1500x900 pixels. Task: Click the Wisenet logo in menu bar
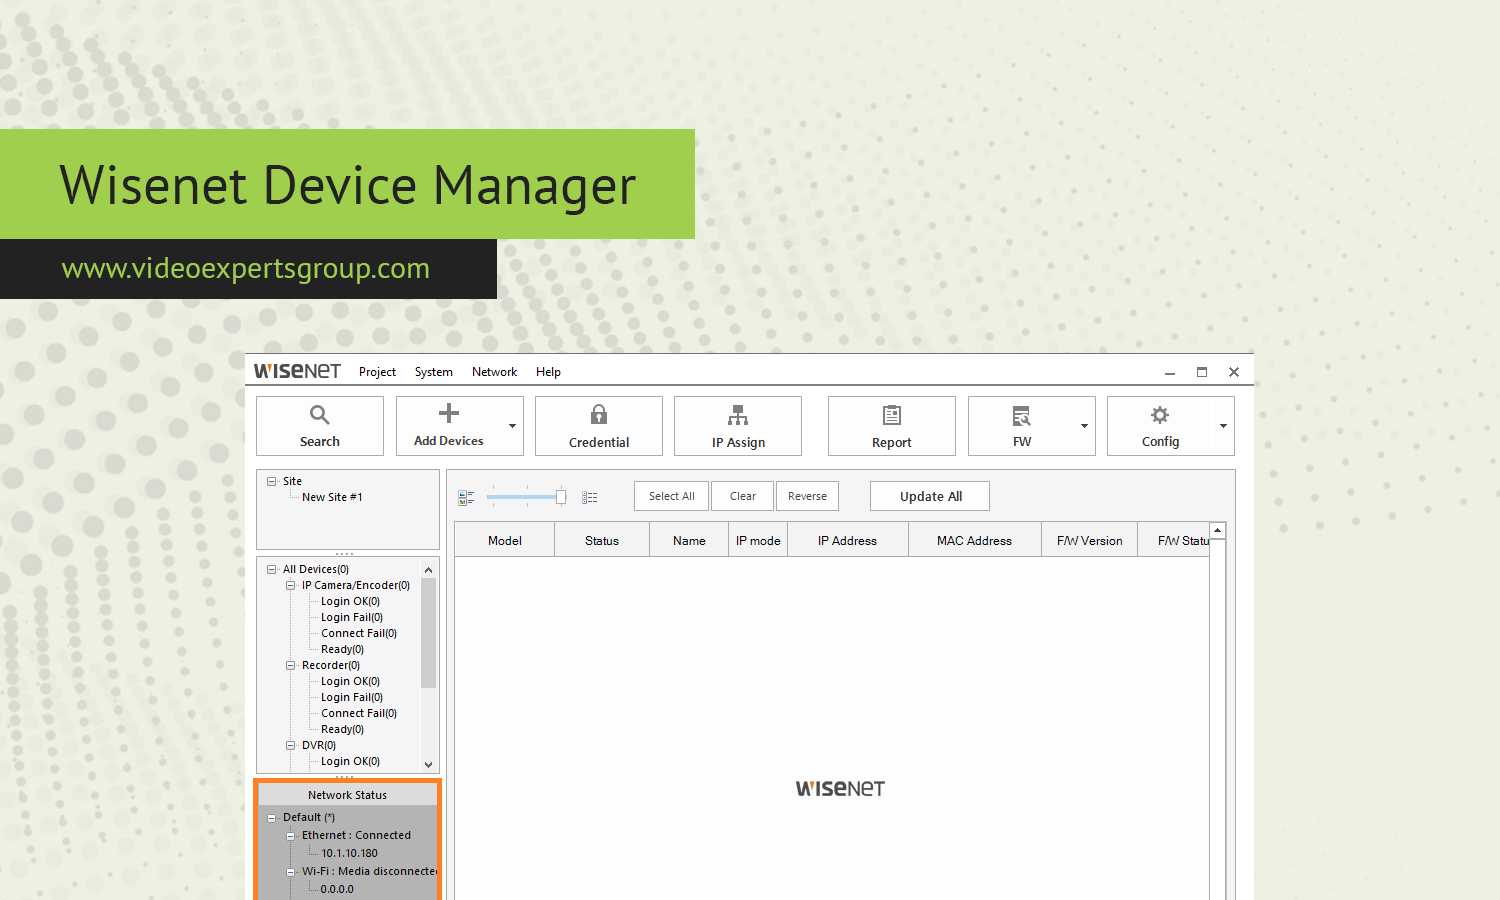(x=297, y=371)
